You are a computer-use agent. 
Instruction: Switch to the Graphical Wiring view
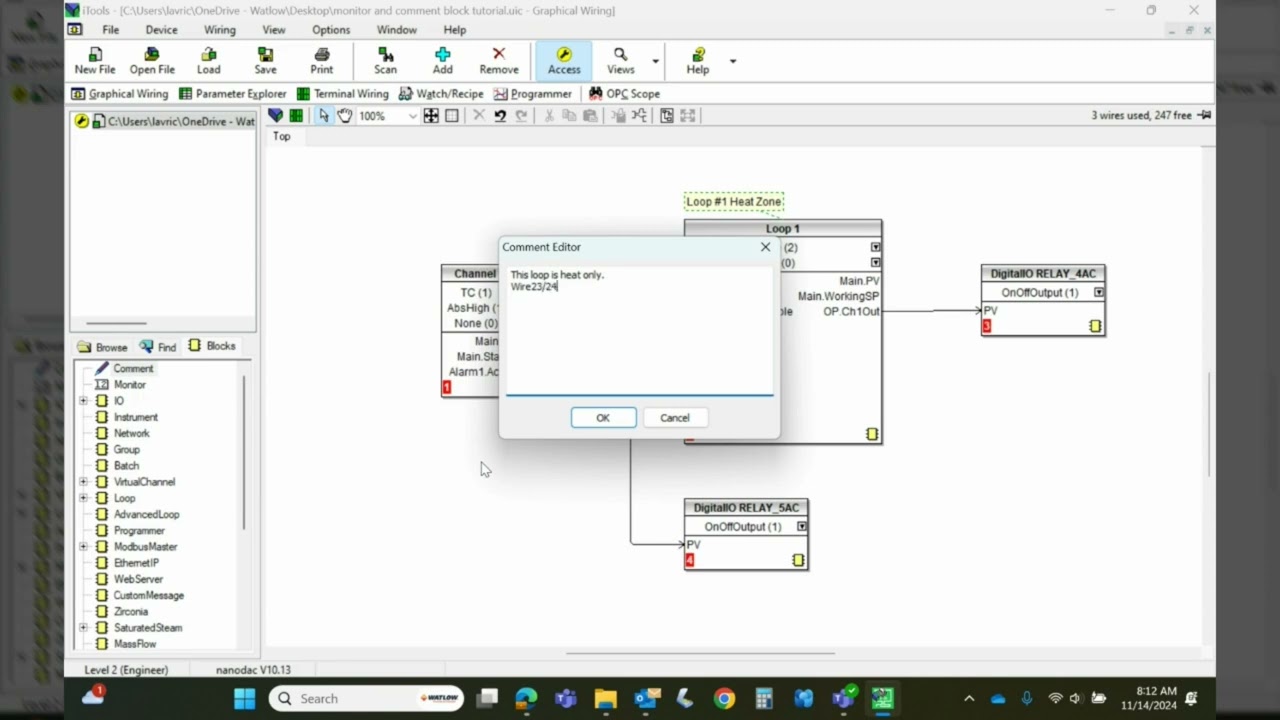(119, 93)
